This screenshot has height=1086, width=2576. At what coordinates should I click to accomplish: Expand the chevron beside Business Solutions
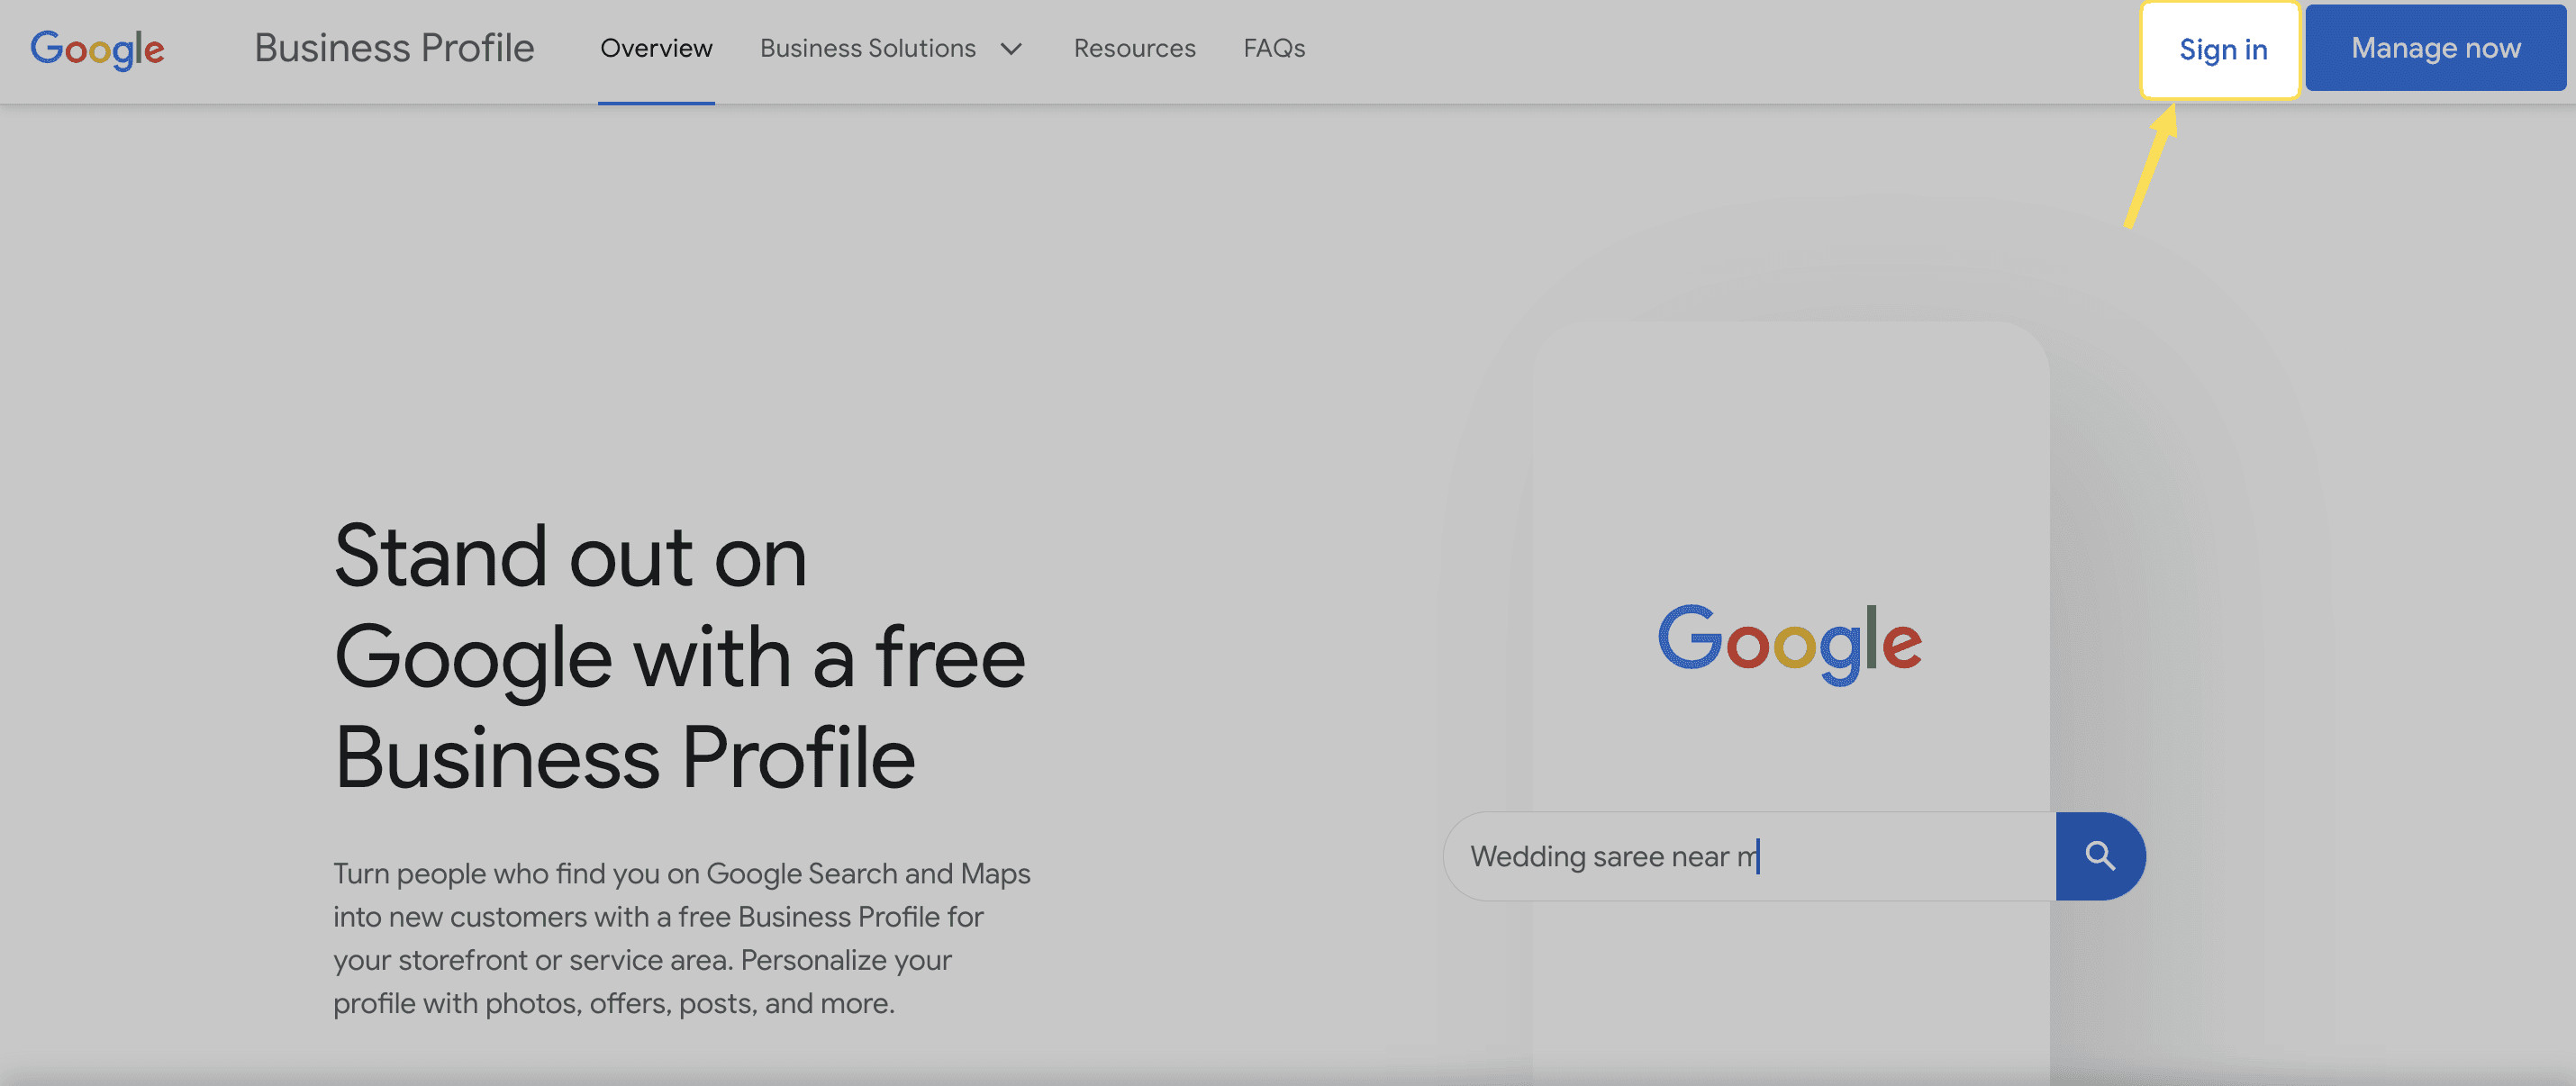click(x=1011, y=49)
